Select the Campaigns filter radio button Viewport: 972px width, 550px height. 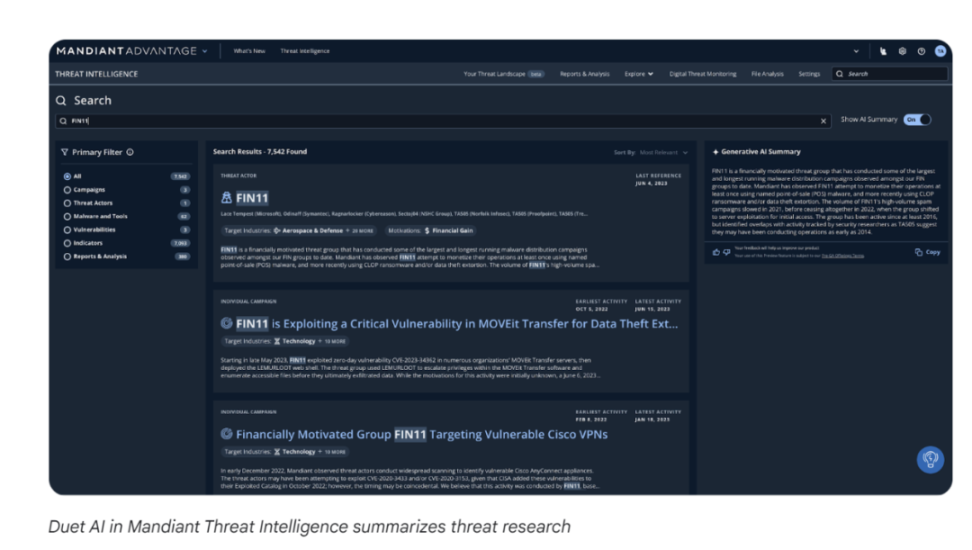(x=67, y=190)
